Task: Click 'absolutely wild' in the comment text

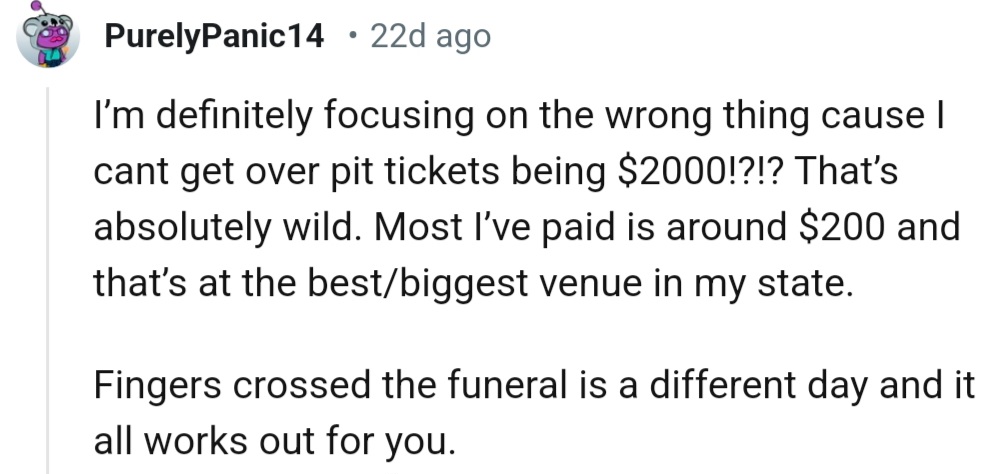Action: pyautogui.click(x=220, y=228)
